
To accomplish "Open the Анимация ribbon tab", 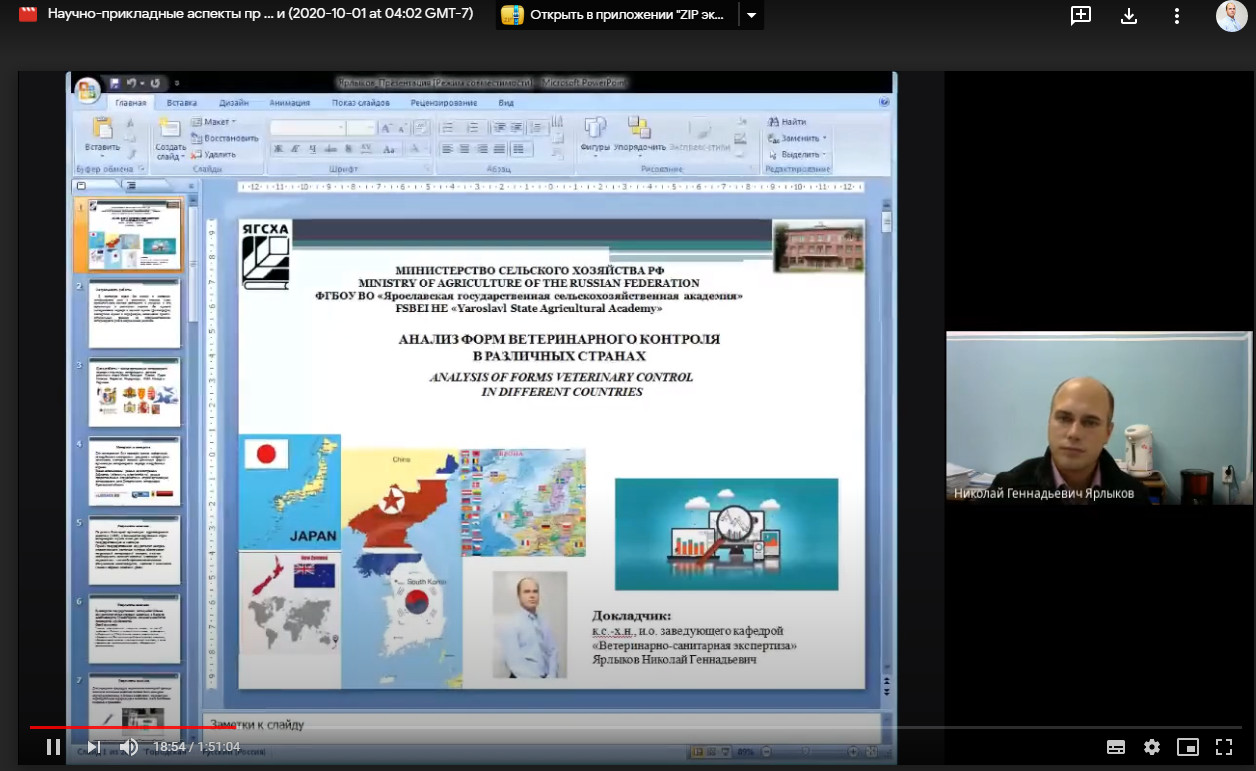I will click(290, 102).
